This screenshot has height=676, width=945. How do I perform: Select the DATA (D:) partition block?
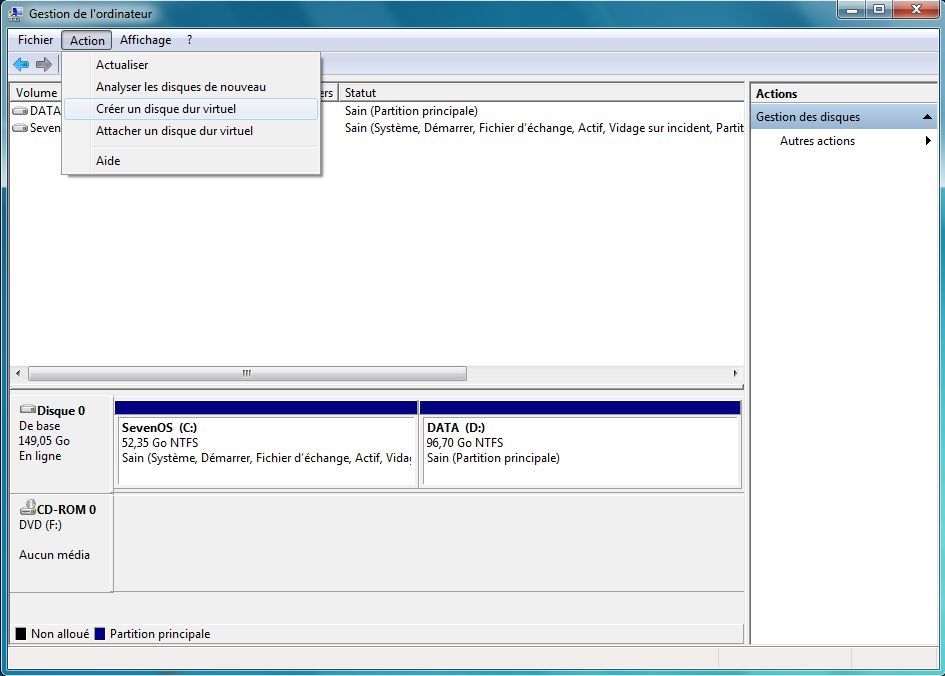580,444
